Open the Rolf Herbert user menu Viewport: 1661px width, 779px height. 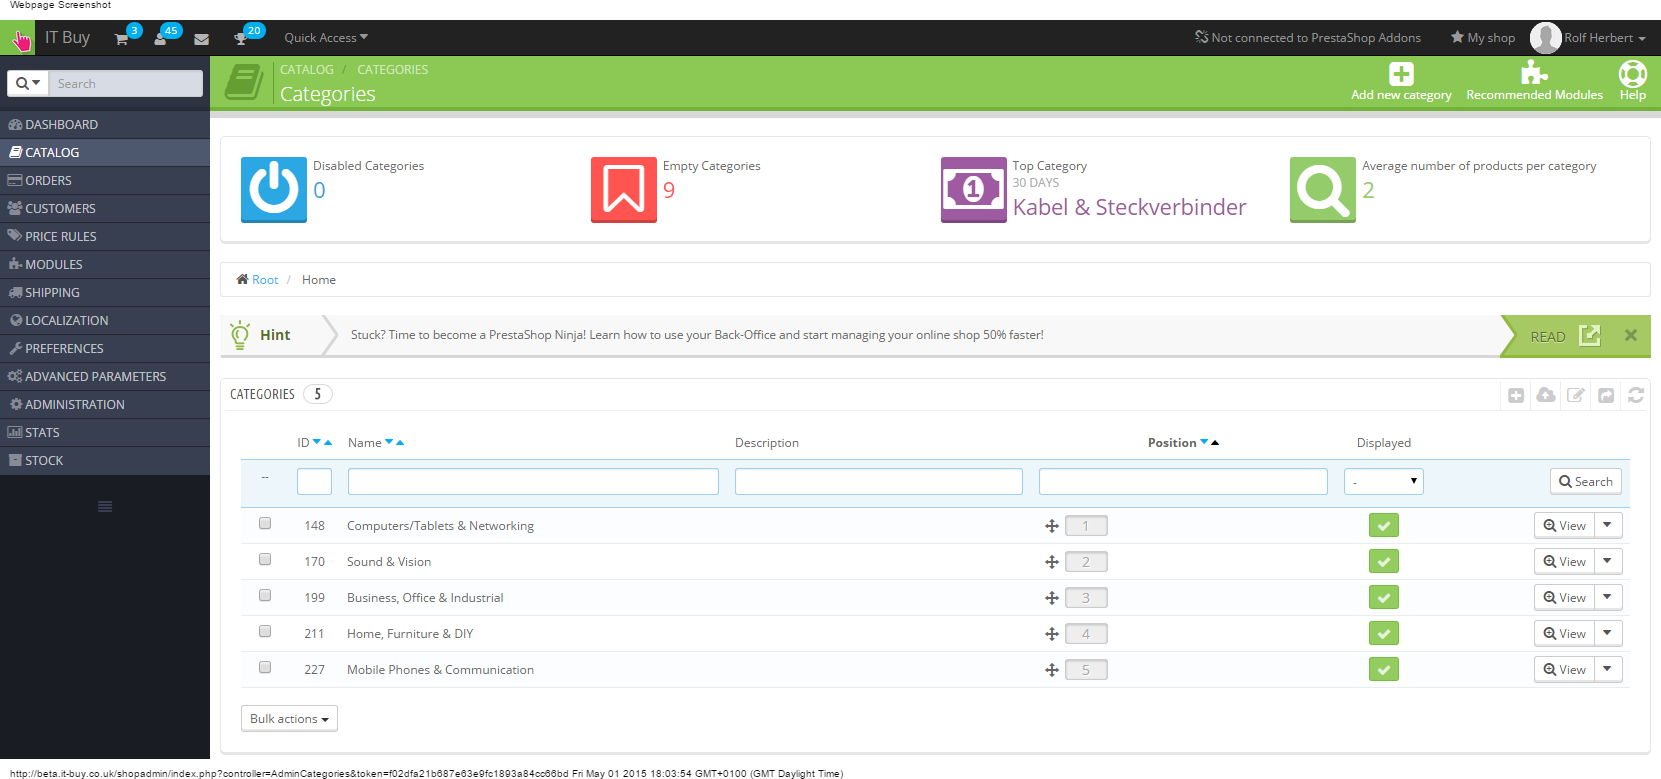point(1590,38)
